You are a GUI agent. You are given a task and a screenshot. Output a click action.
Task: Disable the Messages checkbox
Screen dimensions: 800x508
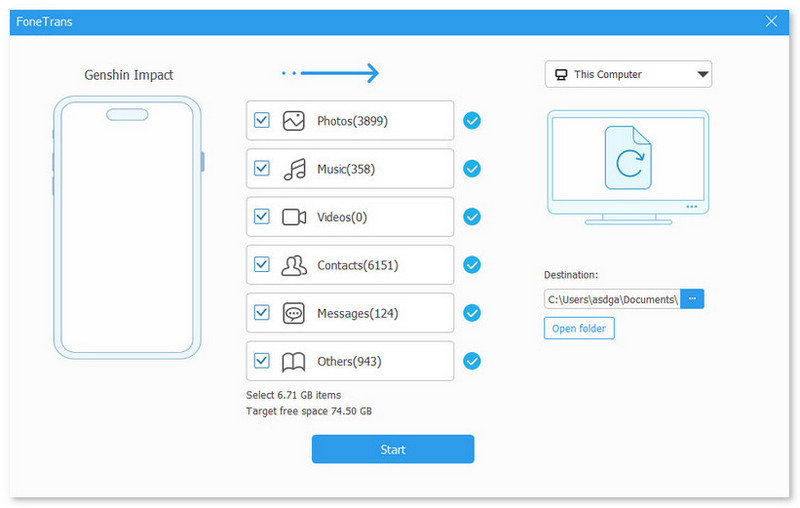(262, 313)
